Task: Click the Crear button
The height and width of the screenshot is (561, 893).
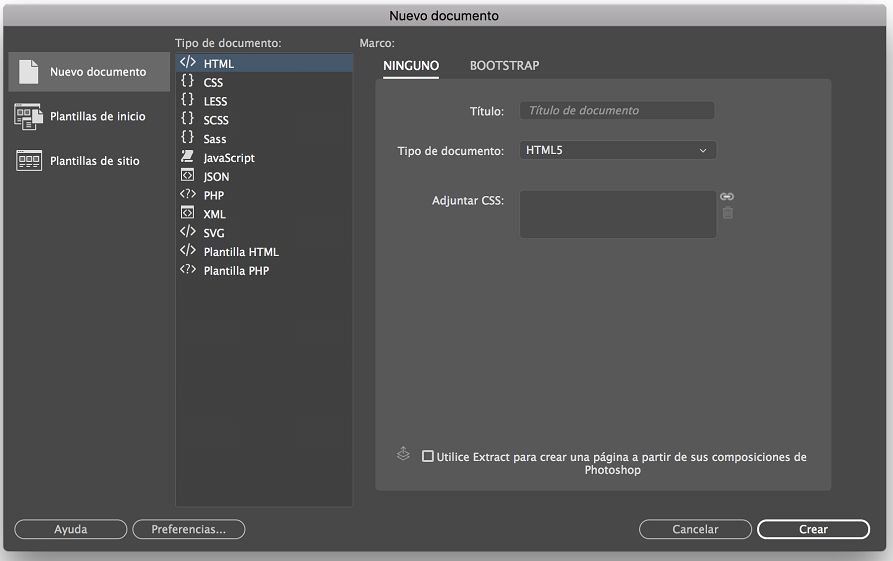Action: point(813,529)
